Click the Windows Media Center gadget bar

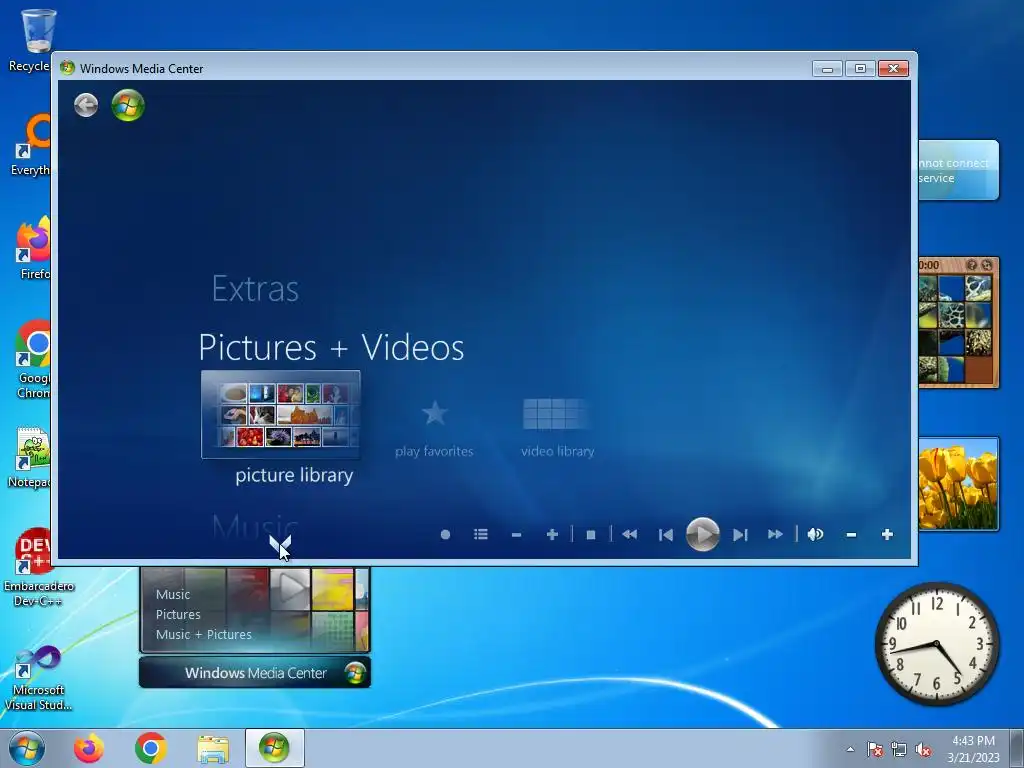[x=255, y=673]
